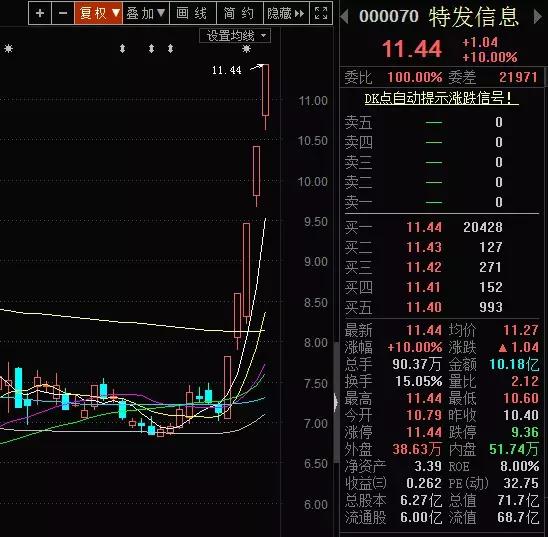Click stock name 特发信息
The image size is (548, 537).
point(474,17)
